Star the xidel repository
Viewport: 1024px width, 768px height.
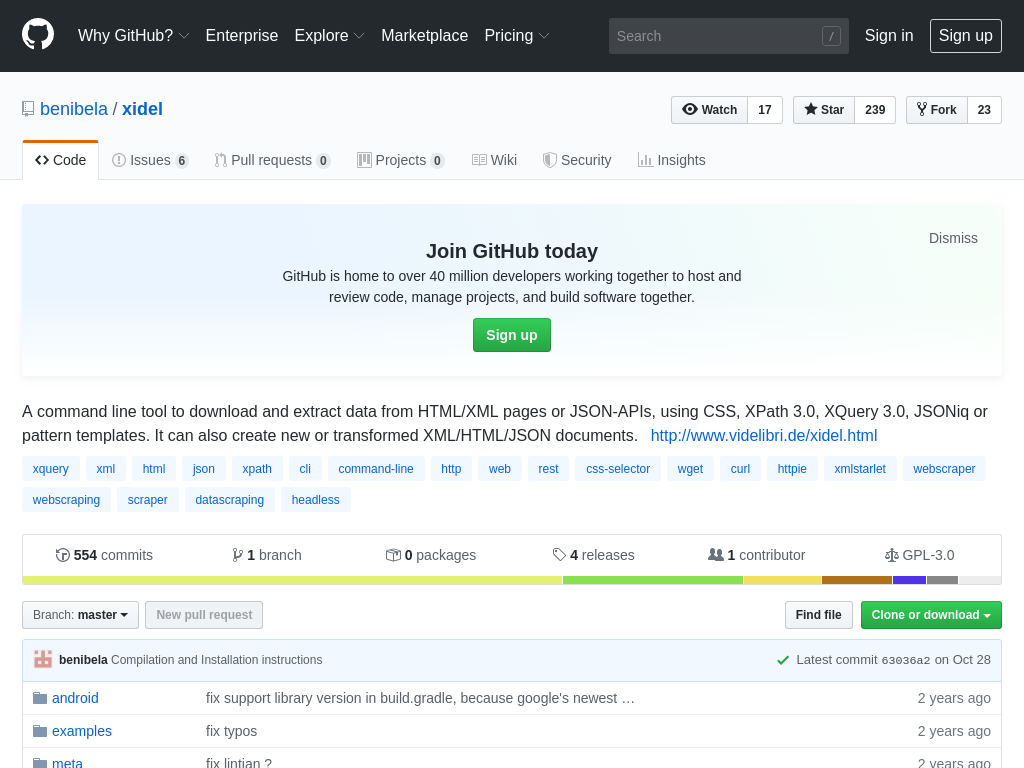pos(824,110)
